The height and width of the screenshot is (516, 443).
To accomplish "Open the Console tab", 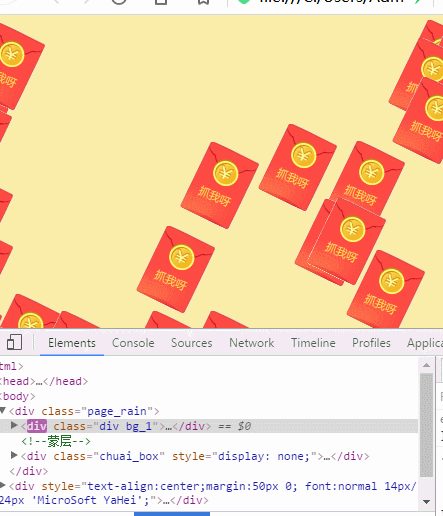I will pos(133,343).
